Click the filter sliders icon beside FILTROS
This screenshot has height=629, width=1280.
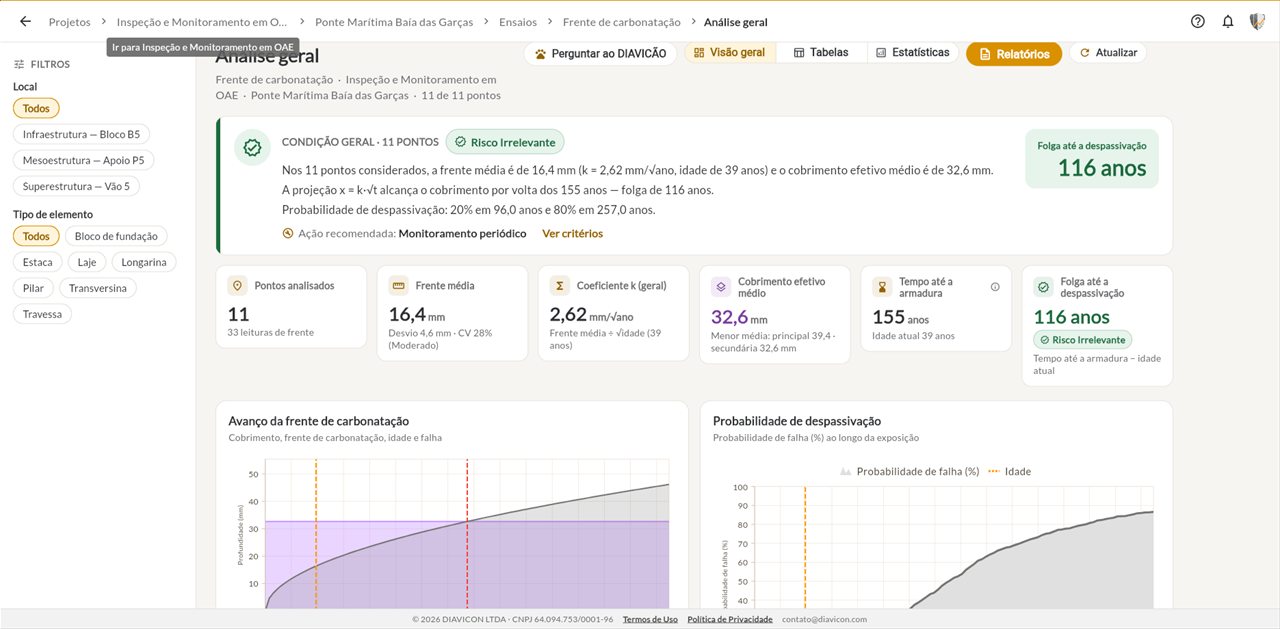coord(19,64)
